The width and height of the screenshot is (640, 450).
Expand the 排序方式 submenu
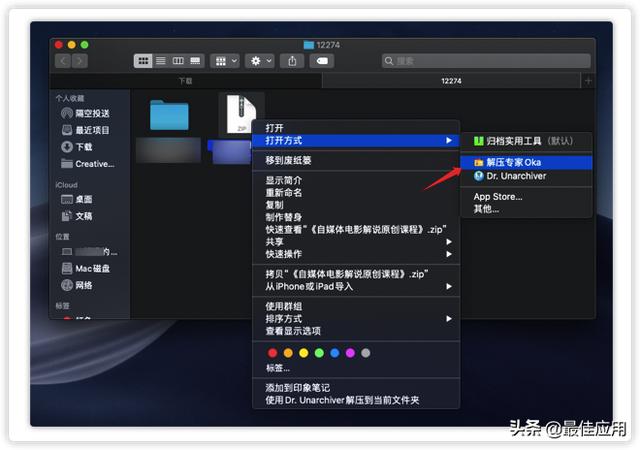[356, 319]
